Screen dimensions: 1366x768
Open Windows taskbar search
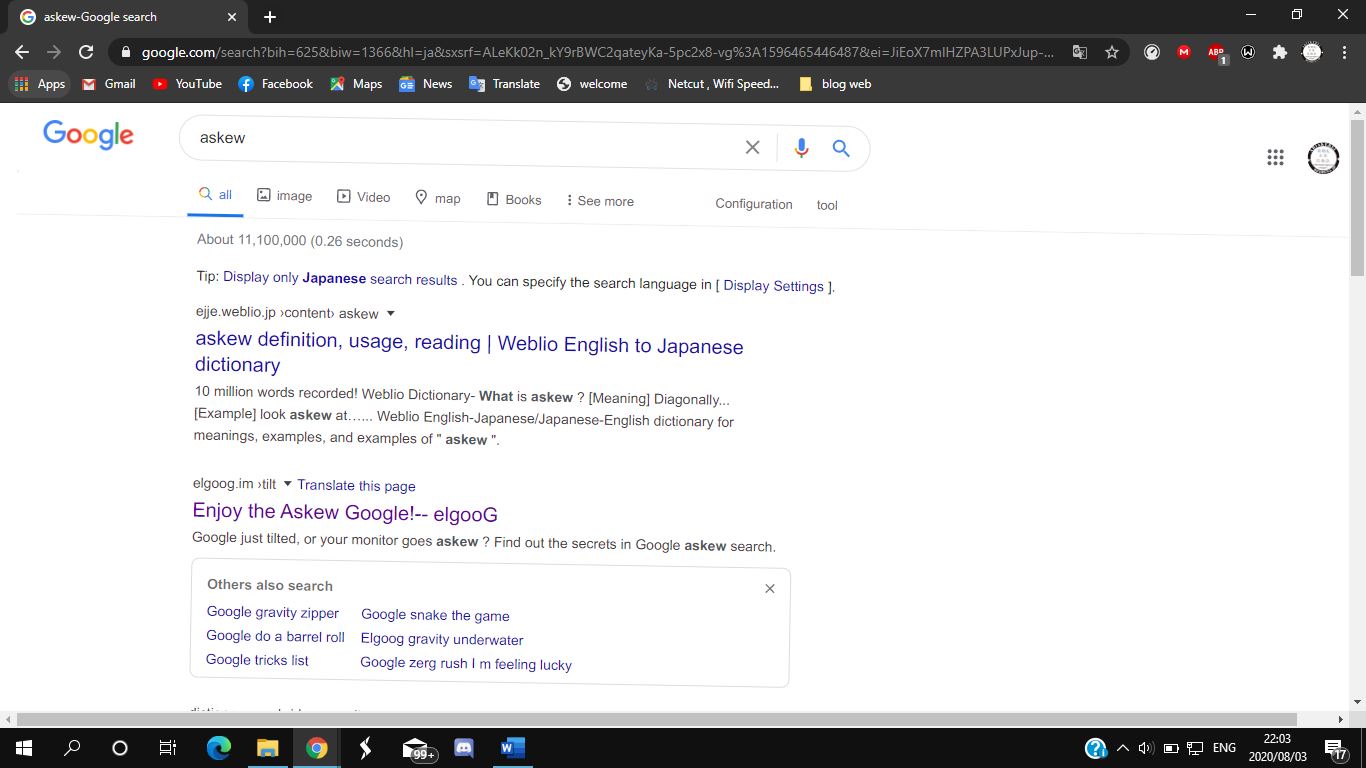coord(72,748)
